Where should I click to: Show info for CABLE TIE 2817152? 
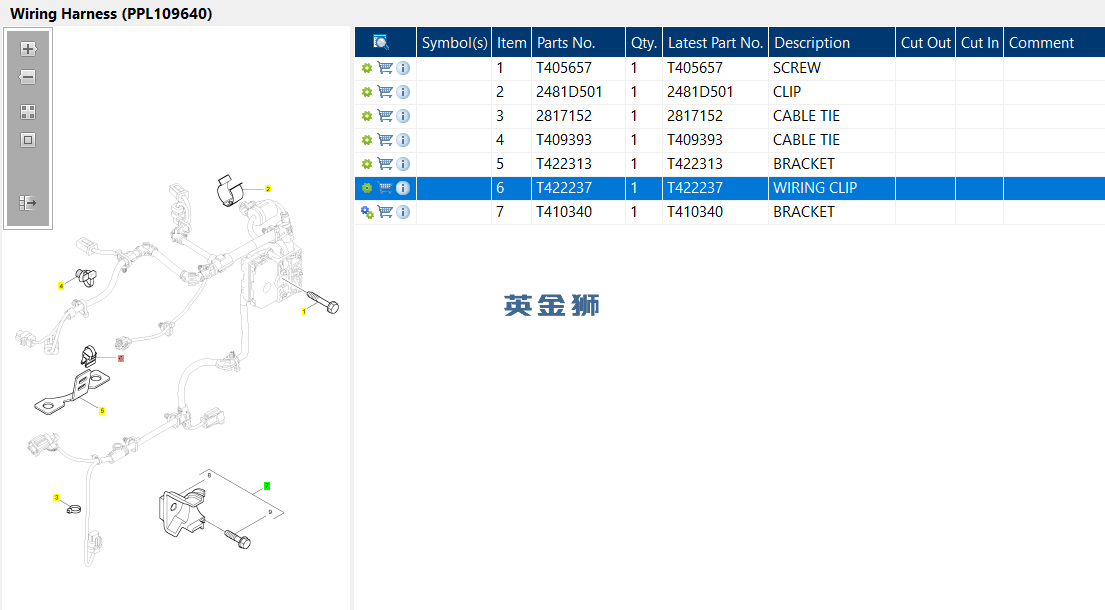coord(403,116)
